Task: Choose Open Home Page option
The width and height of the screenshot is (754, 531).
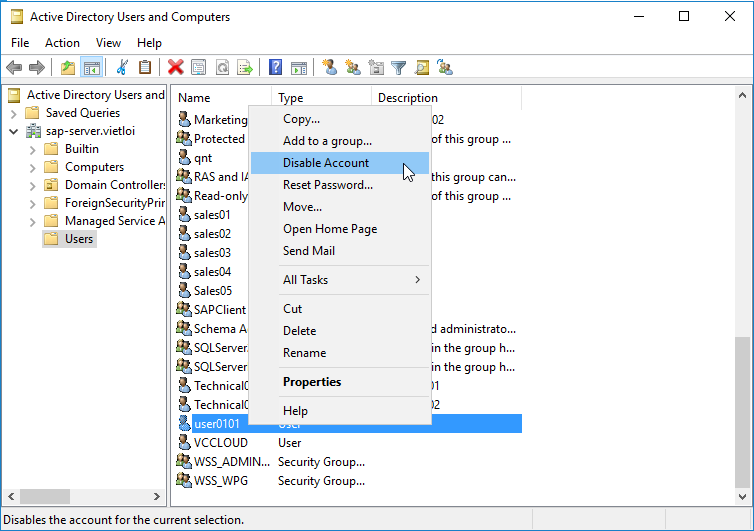Action: (339, 229)
